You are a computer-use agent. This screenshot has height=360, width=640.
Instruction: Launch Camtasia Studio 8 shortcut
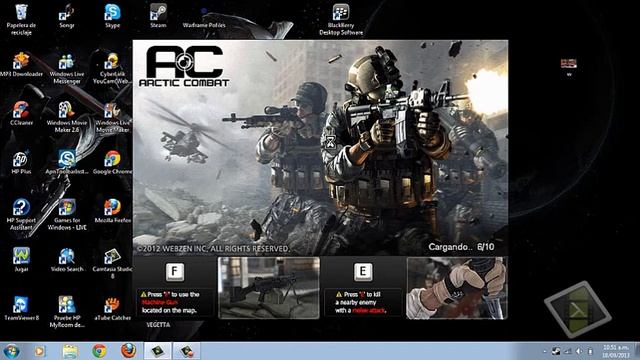[x=112, y=263]
